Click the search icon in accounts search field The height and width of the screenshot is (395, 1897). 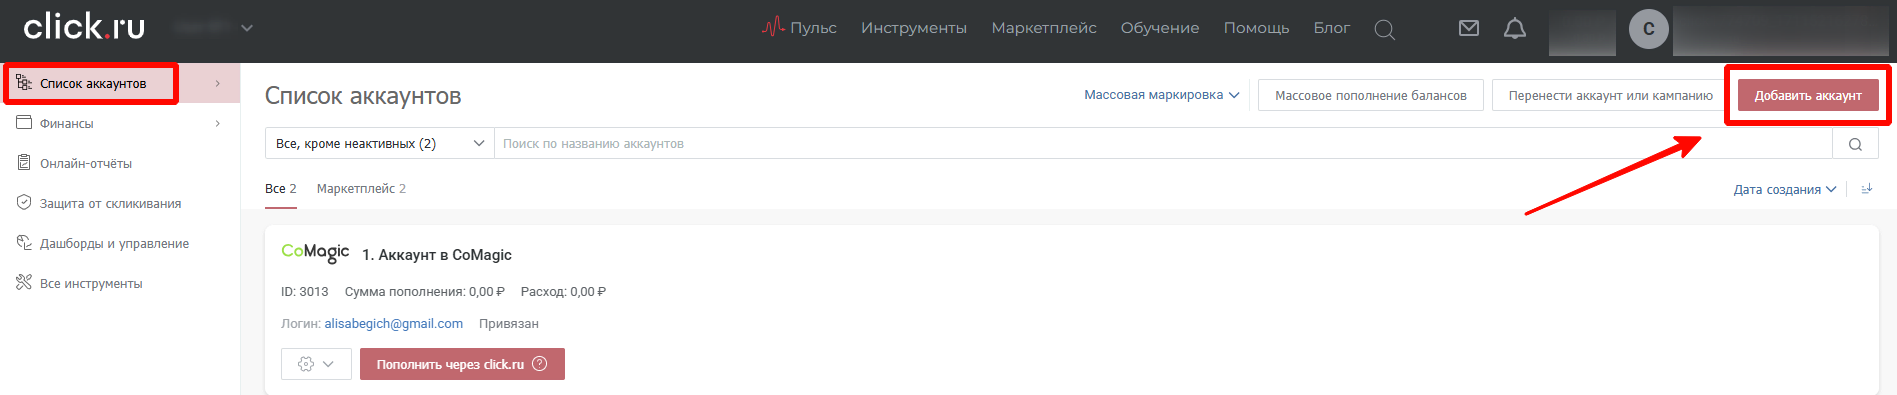[x=1855, y=144]
